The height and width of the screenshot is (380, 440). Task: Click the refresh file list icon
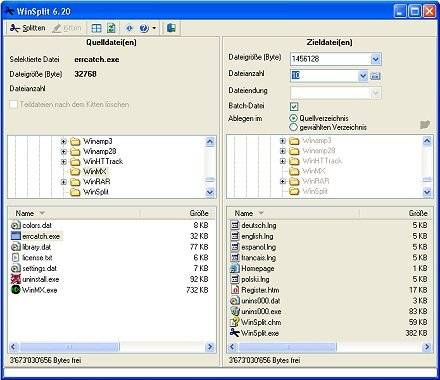pos(111,28)
